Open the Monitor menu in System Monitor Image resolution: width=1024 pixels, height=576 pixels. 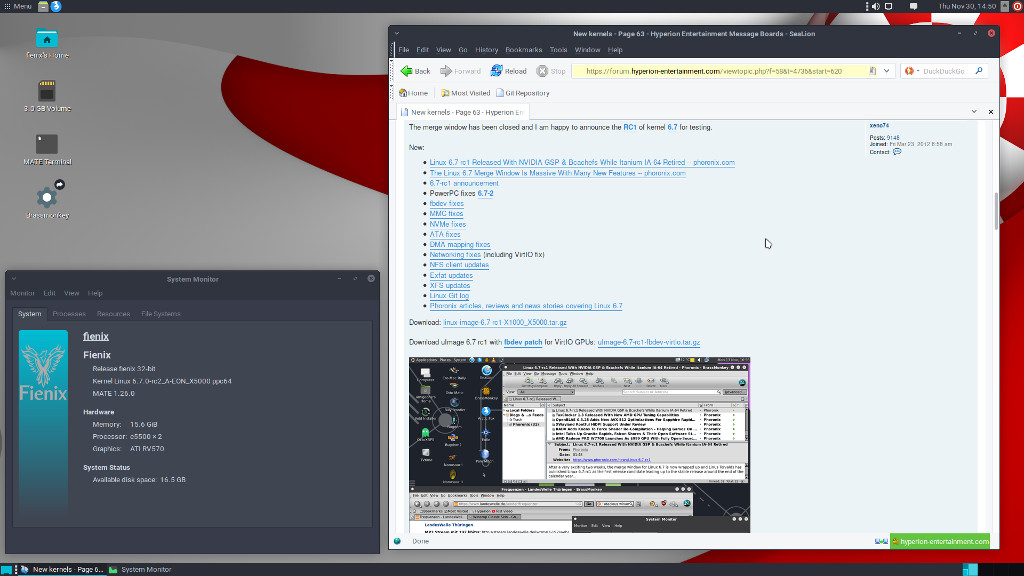pos(22,293)
